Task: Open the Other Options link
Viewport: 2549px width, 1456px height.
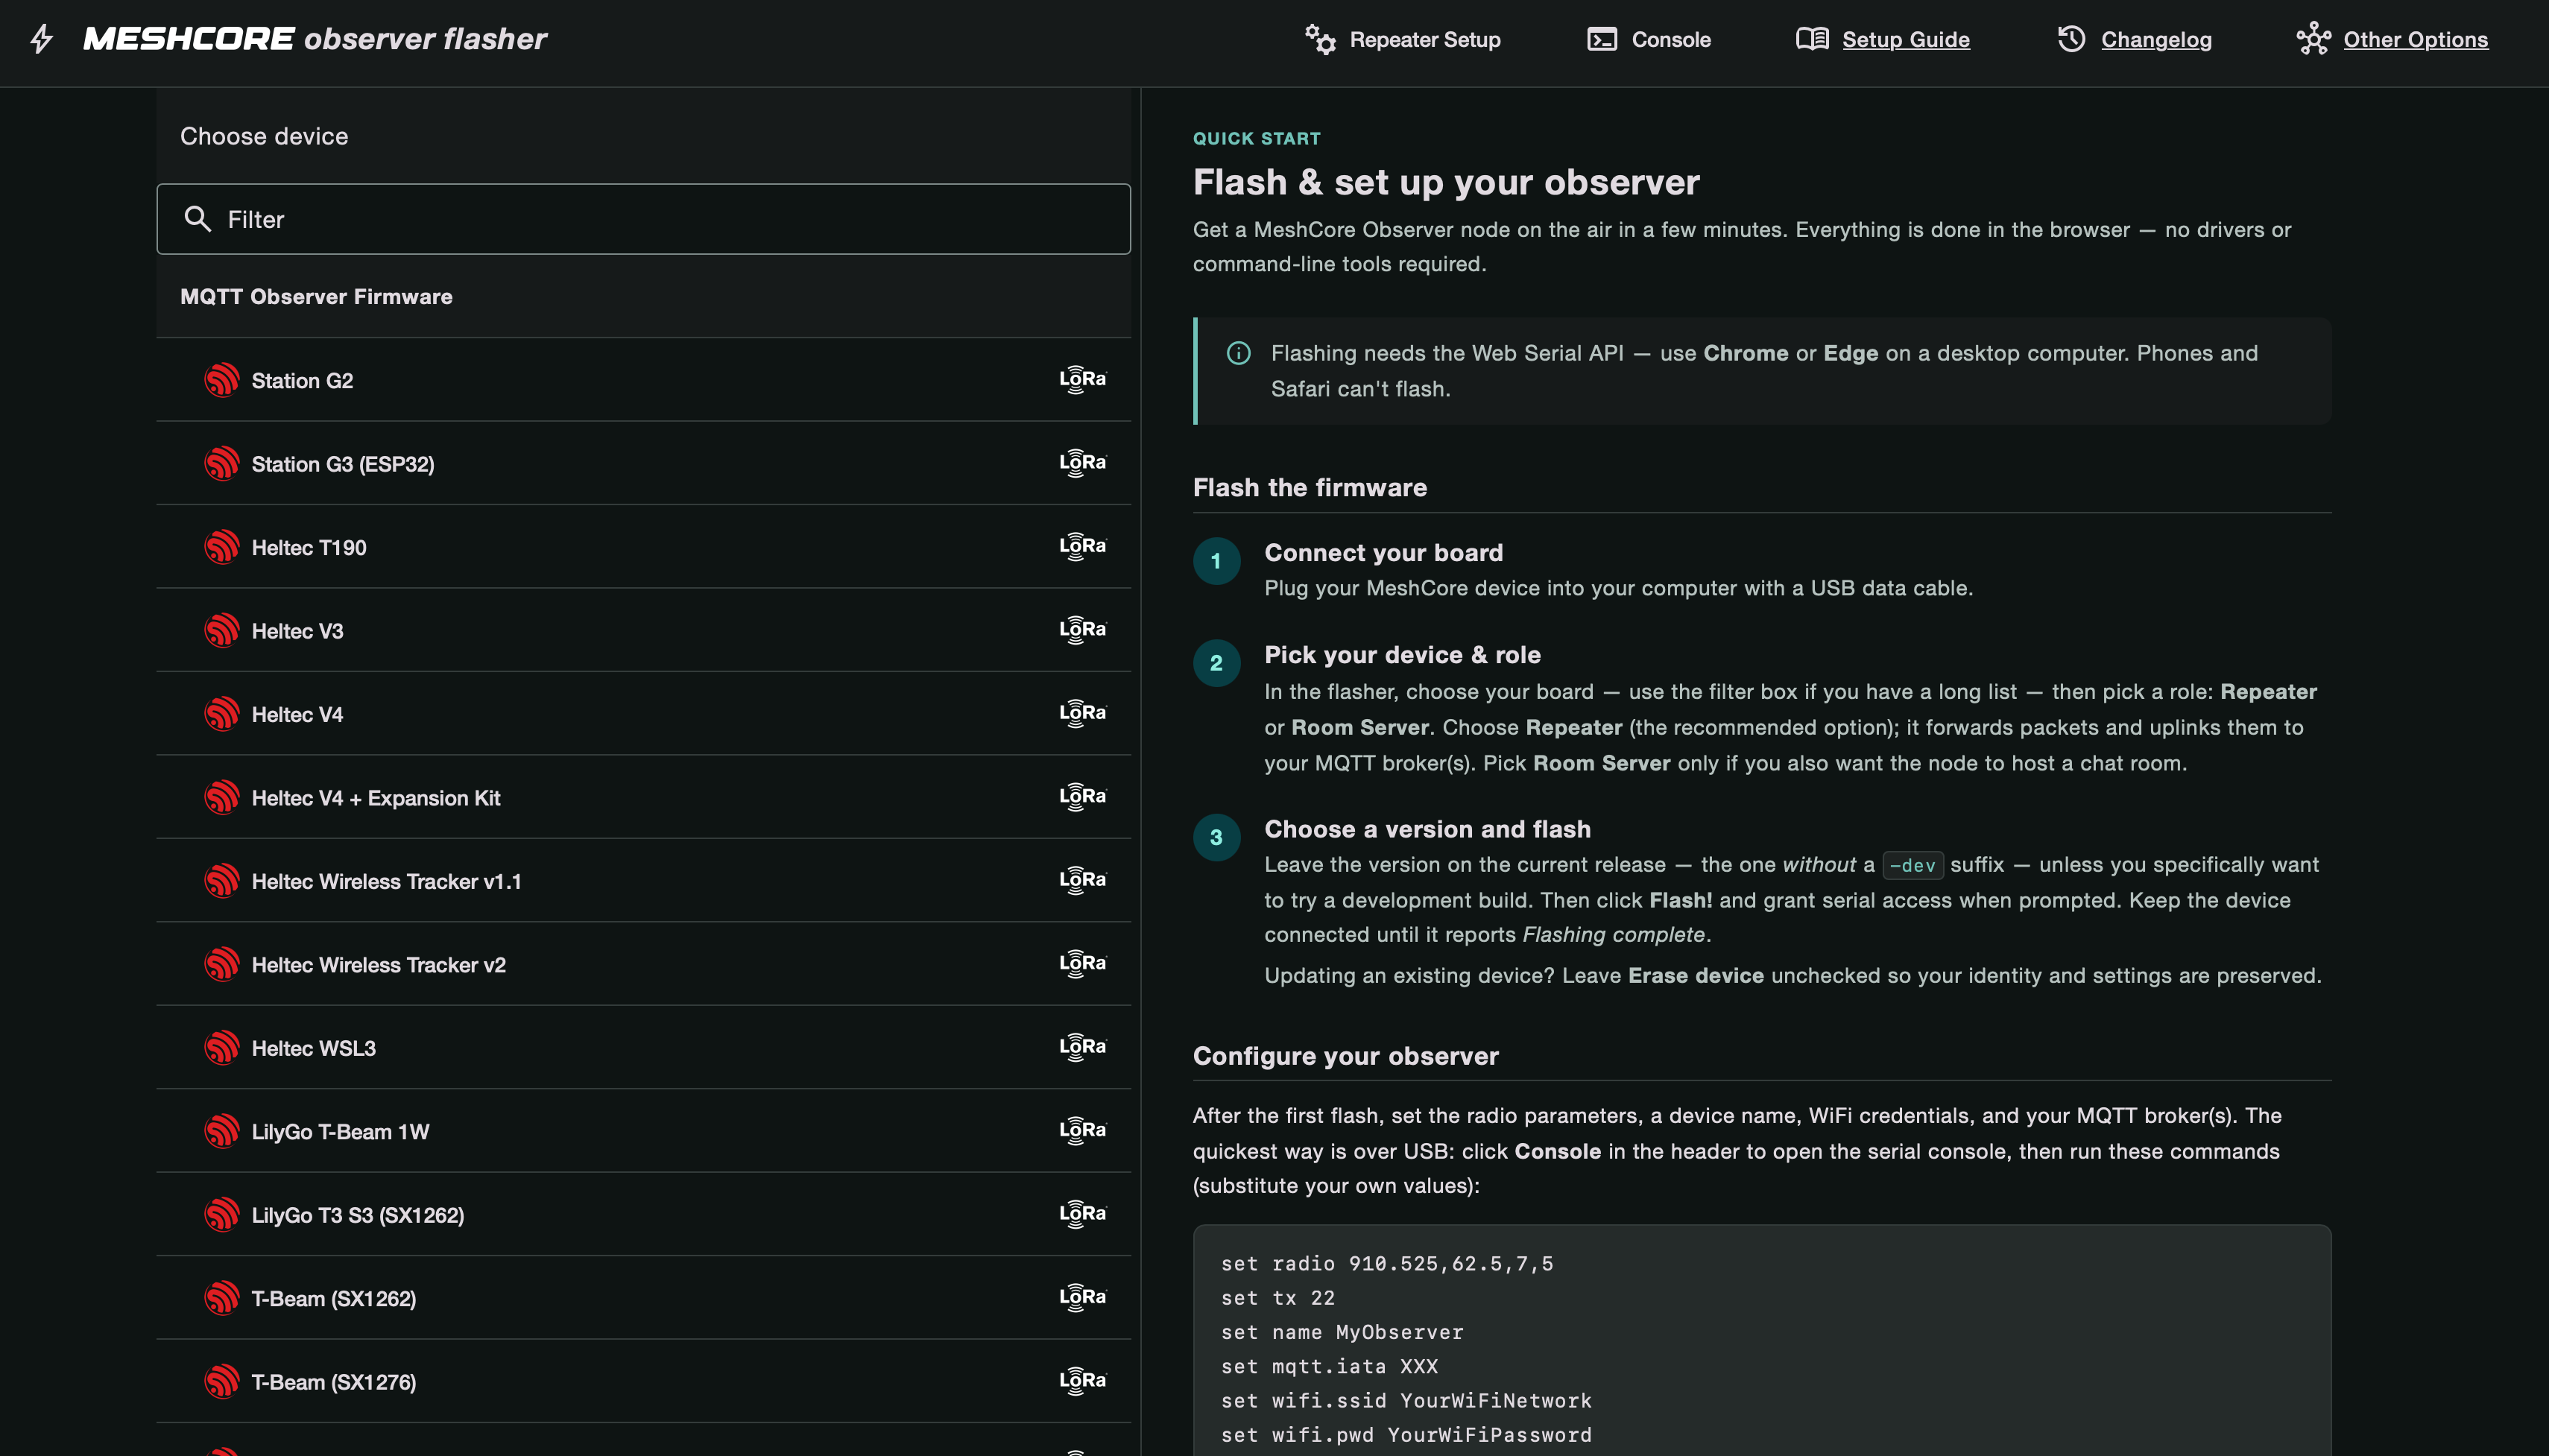Action: click(2415, 39)
